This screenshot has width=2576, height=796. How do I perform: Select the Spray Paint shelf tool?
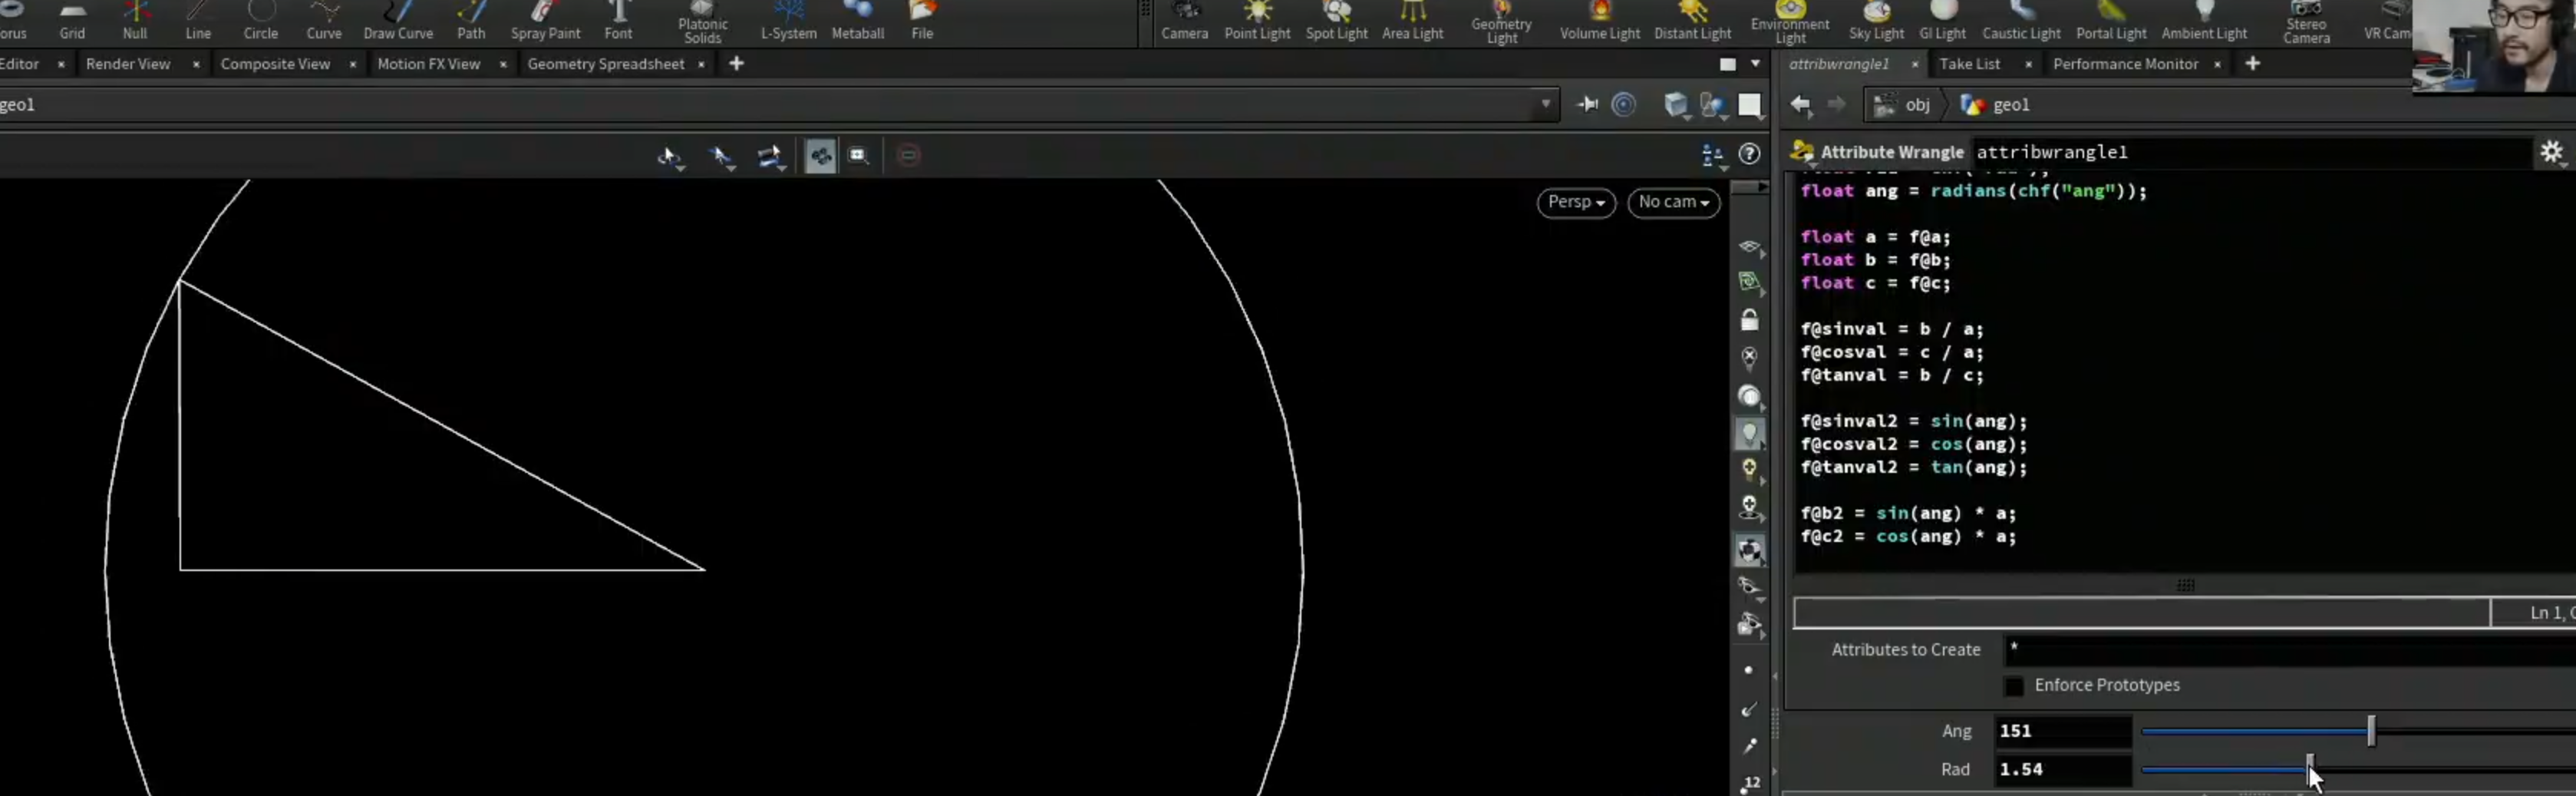coord(545,21)
